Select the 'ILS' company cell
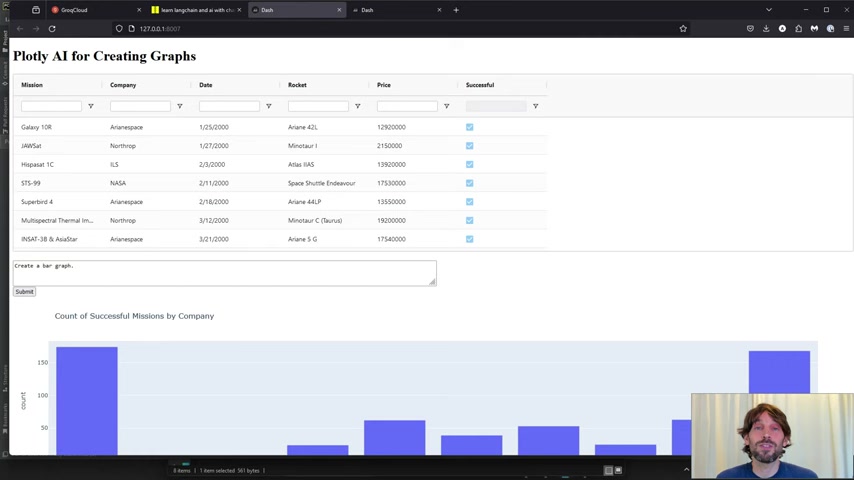This screenshot has height=480, width=854. 114,165
